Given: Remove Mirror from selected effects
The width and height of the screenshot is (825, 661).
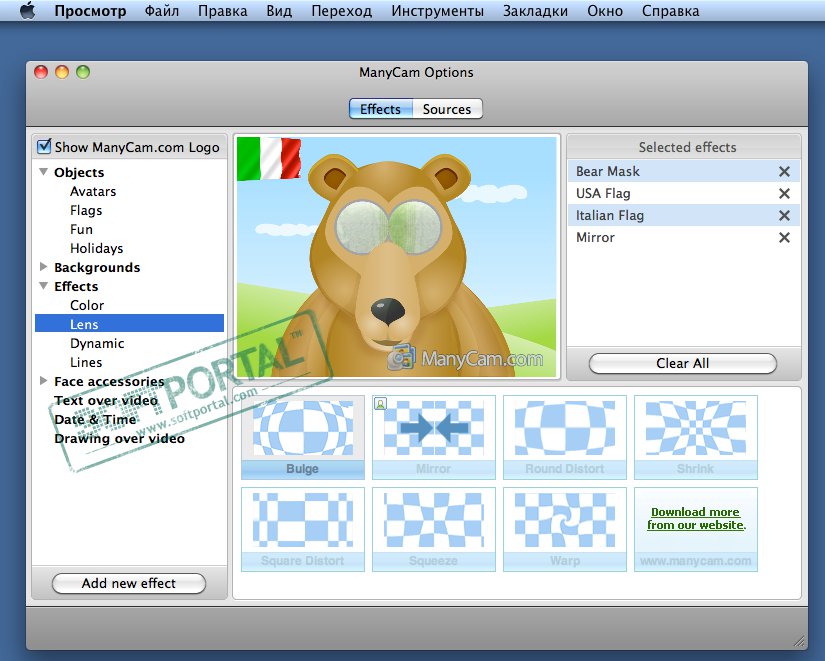Looking at the screenshot, I should [784, 237].
